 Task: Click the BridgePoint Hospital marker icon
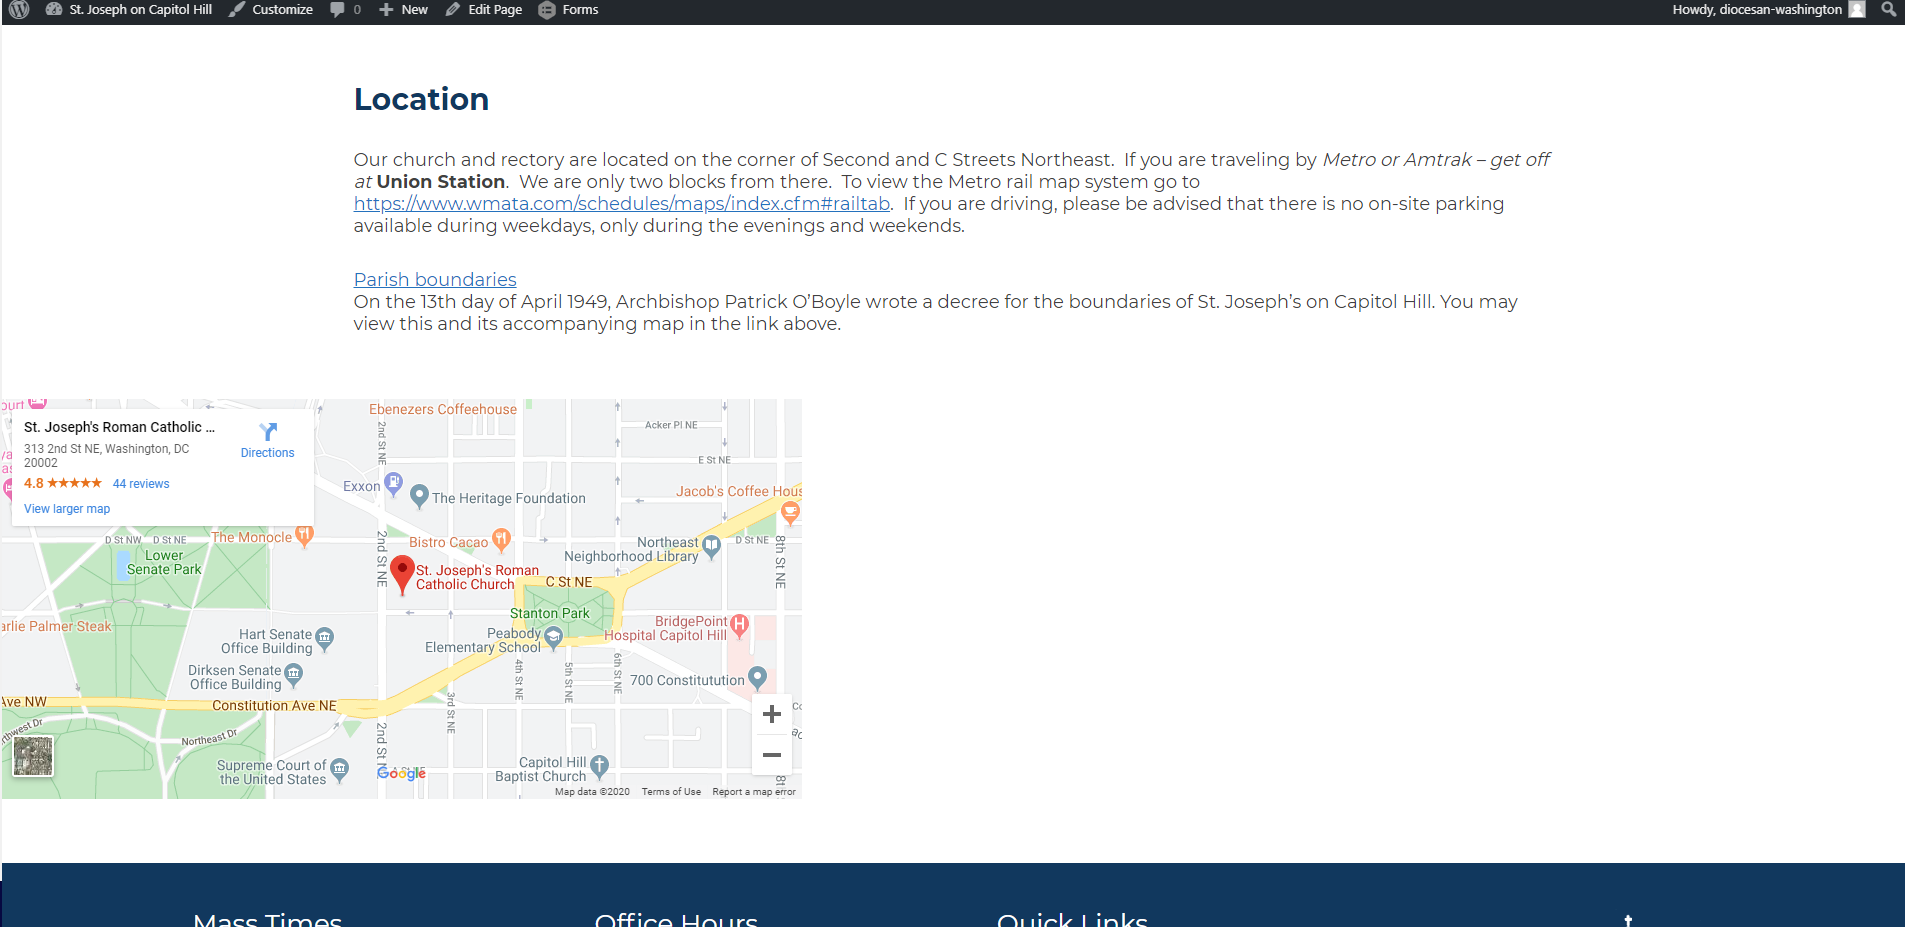pyautogui.click(x=739, y=625)
